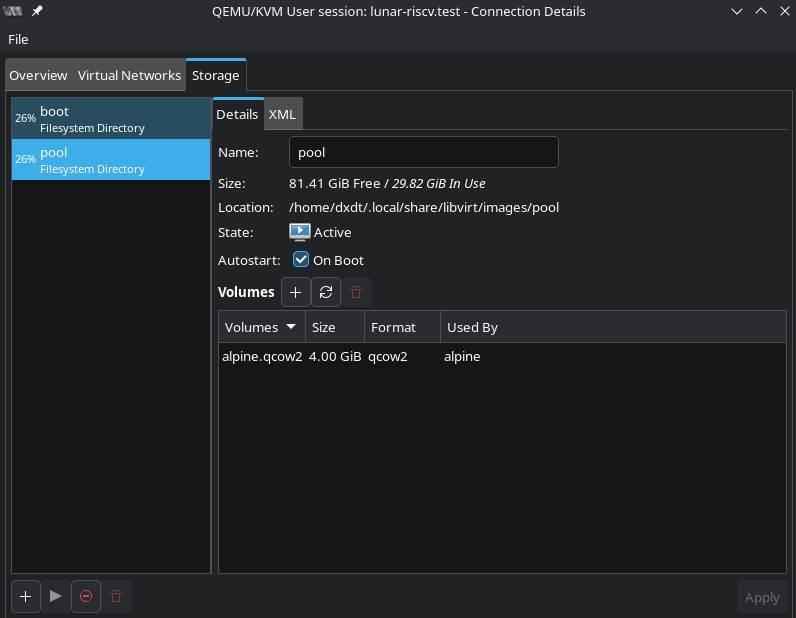The width and height of the screenshot is (796, 618).
Task: Select the boot storage pool
Action: 111,119
